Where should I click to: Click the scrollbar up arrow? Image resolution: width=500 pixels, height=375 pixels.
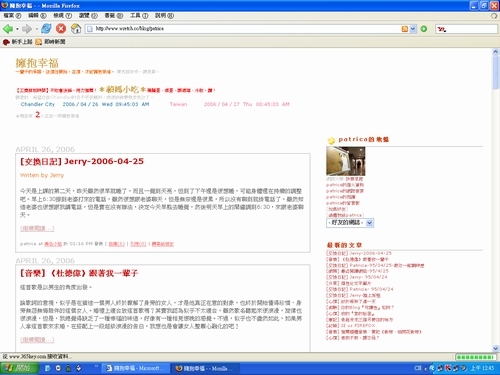pos(495,52)
